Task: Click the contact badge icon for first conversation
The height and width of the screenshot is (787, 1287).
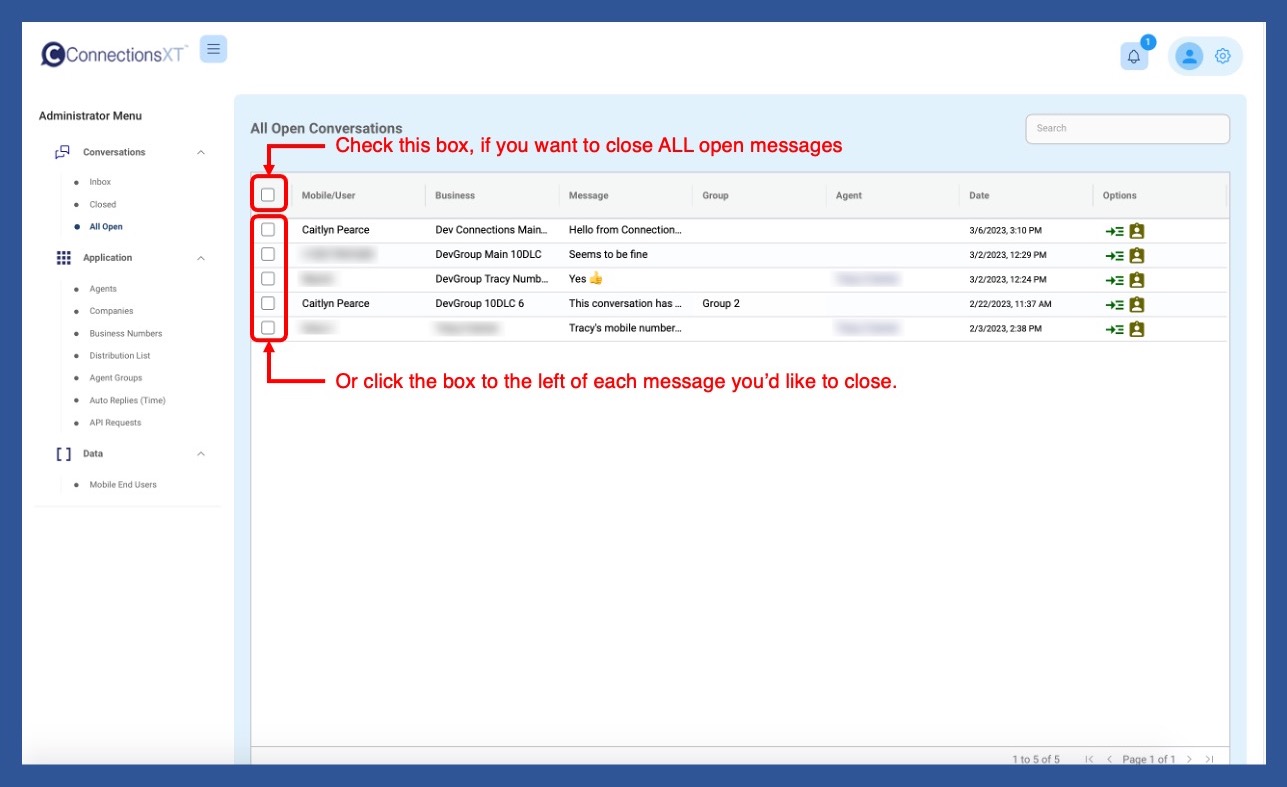Action: [x=1136, y=231]
